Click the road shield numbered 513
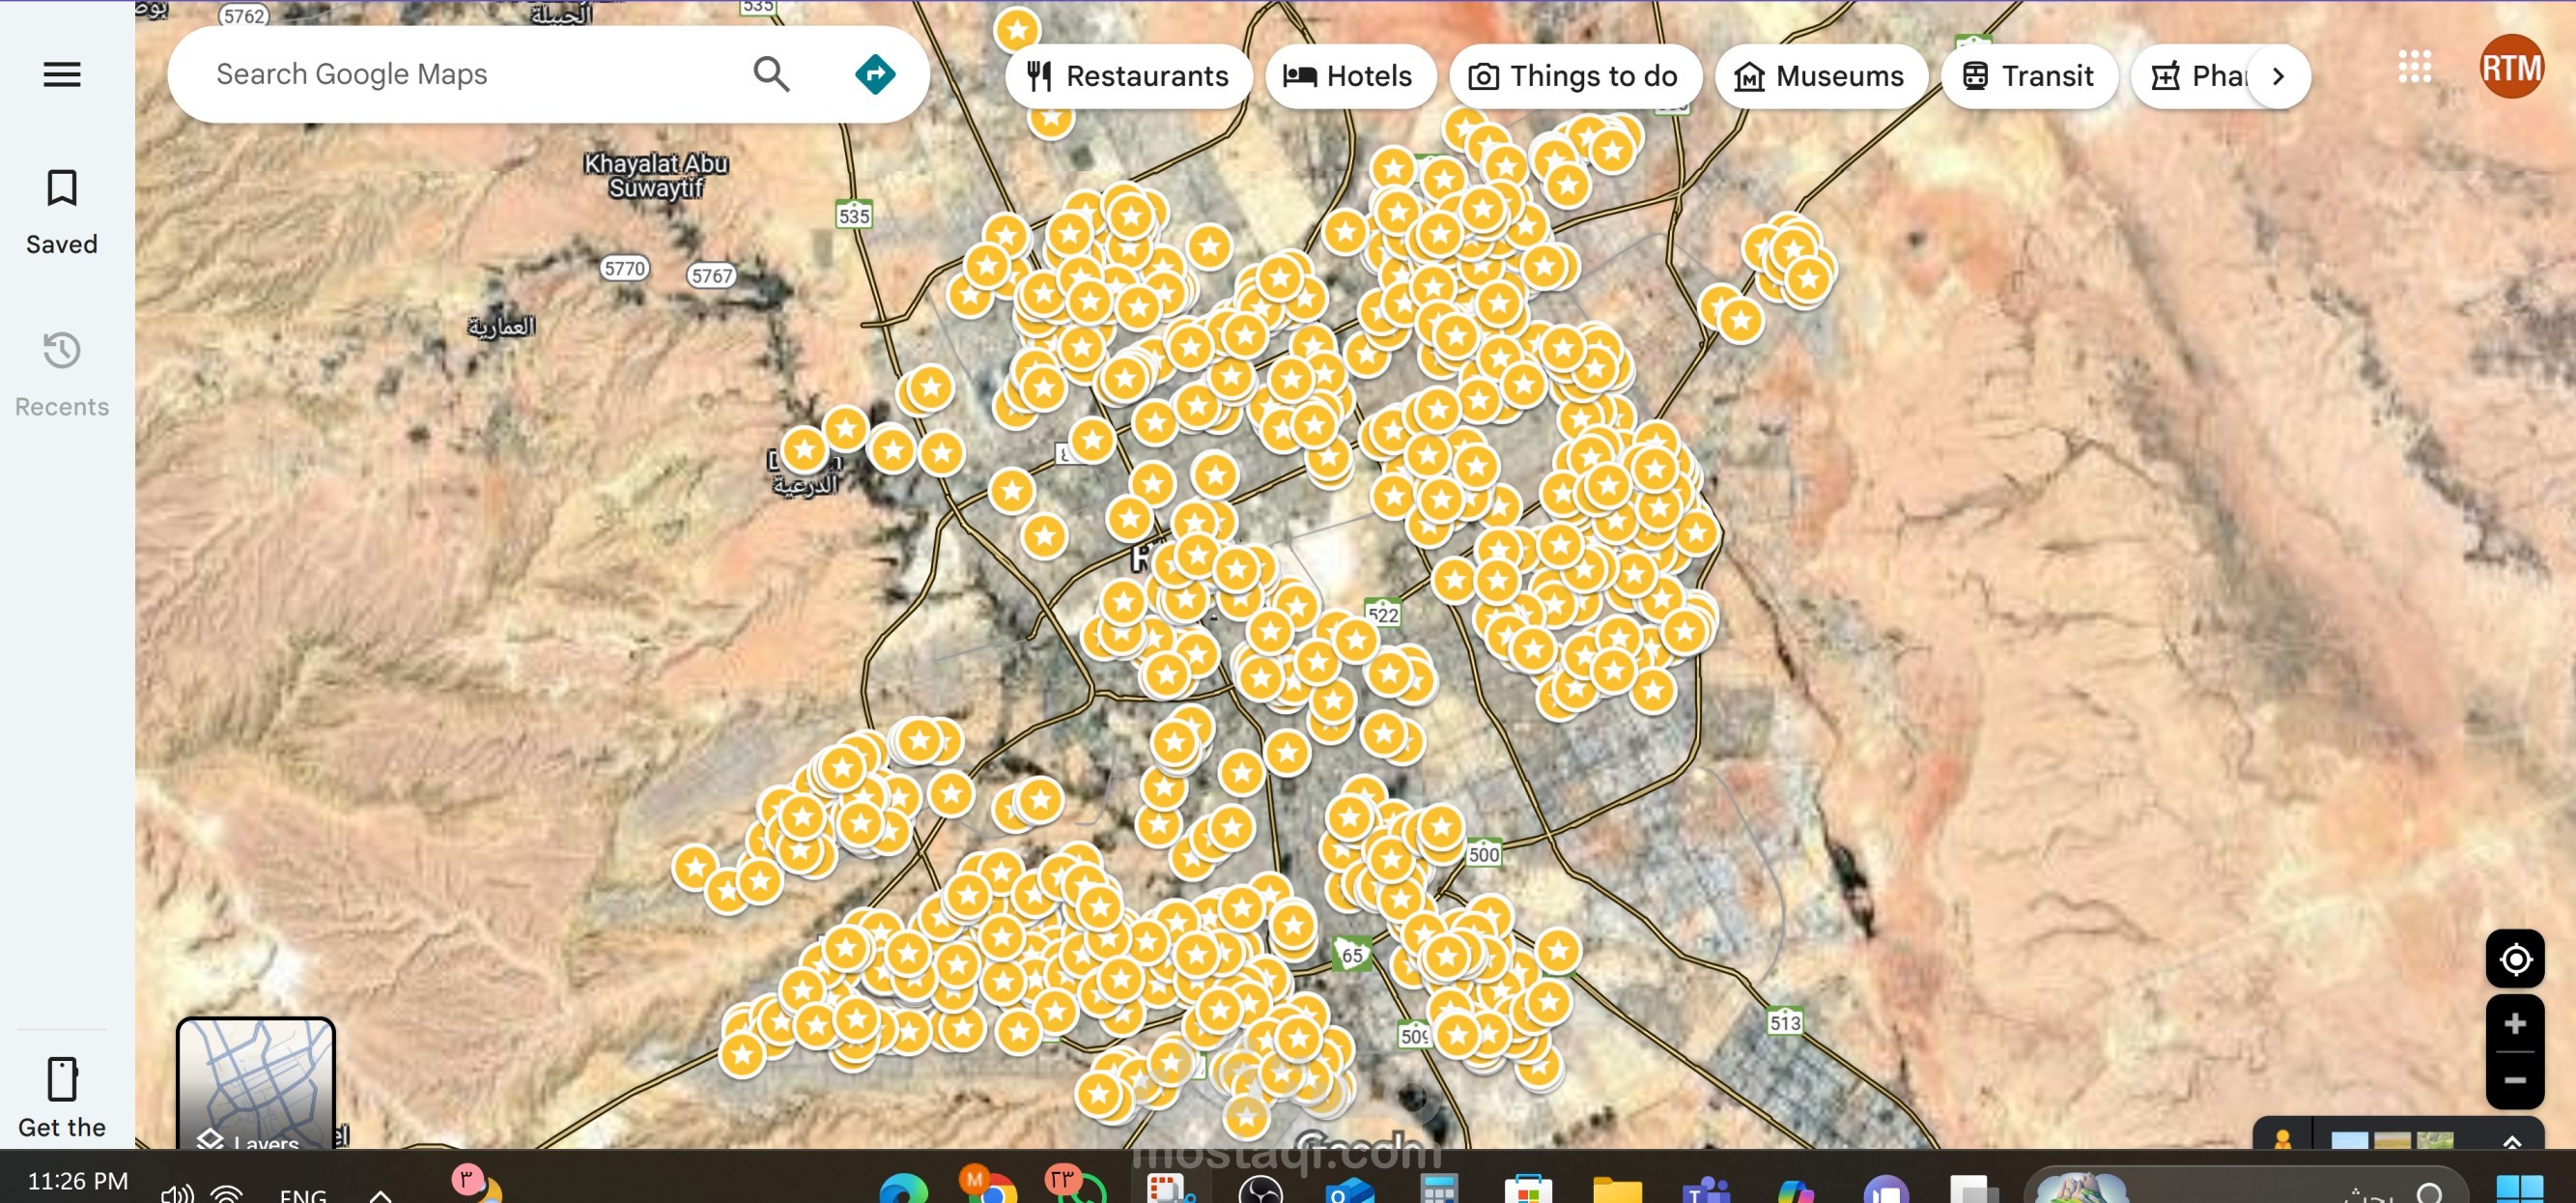The height and width of the screenshot is (1203, 2576). pyautogui.click(x=1784, y=1021)
